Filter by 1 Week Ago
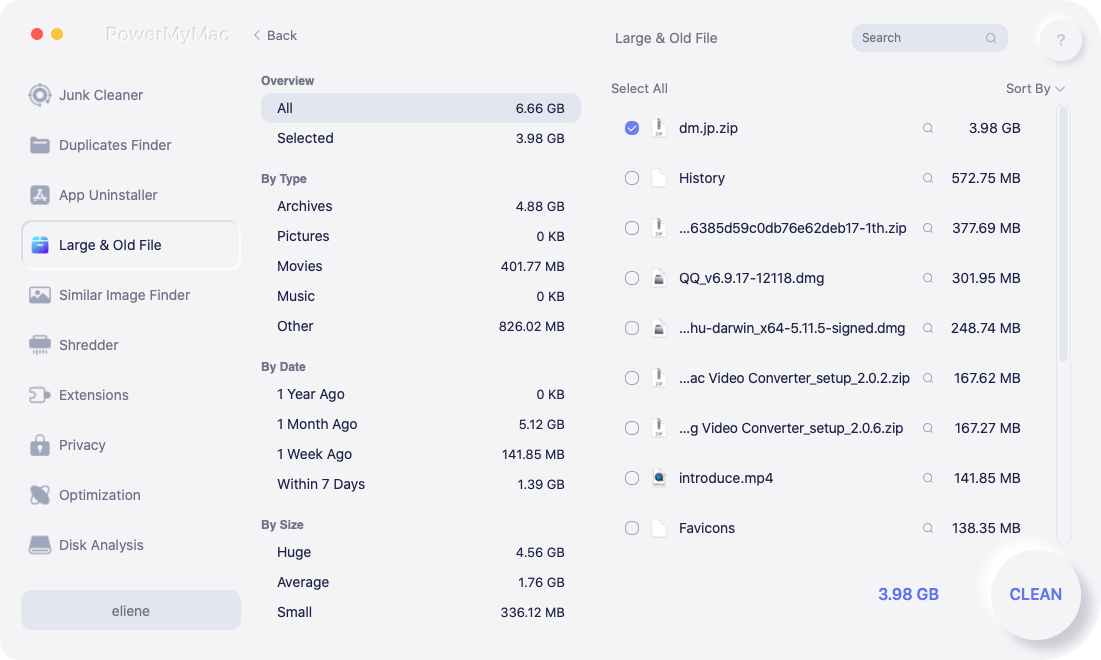The width and height of the screenshot is (1101, 660). [421, 454]
